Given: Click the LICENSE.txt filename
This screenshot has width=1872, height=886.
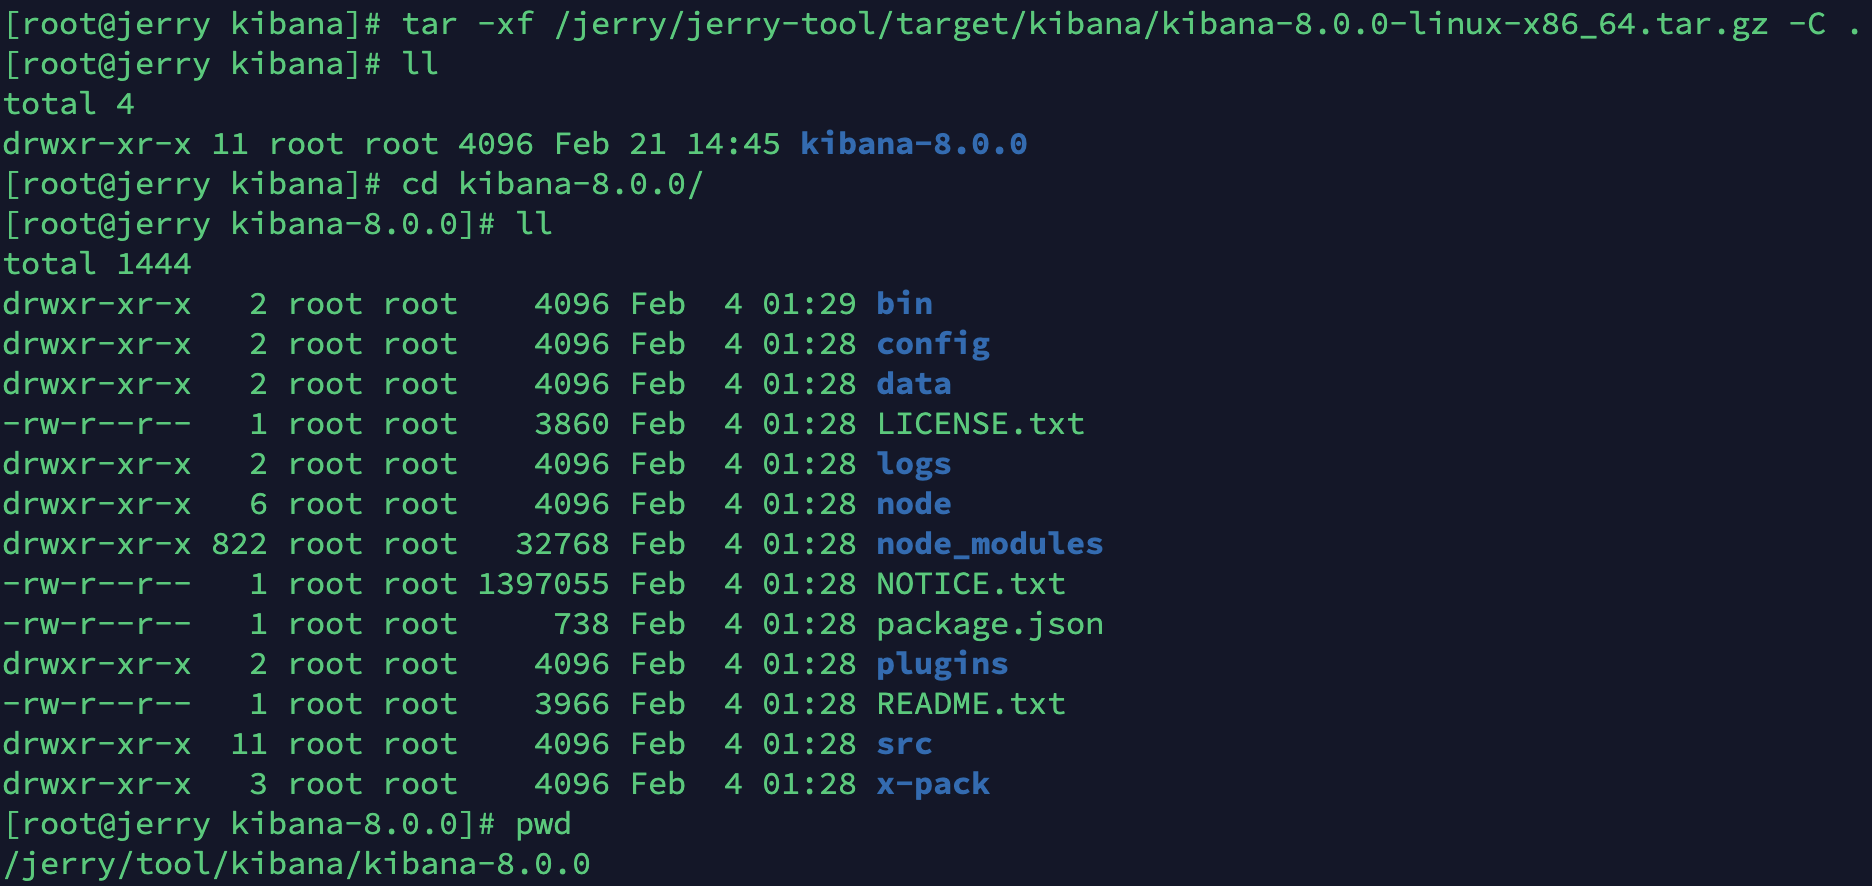Looking at the screenshot, I should click(980, 424).
